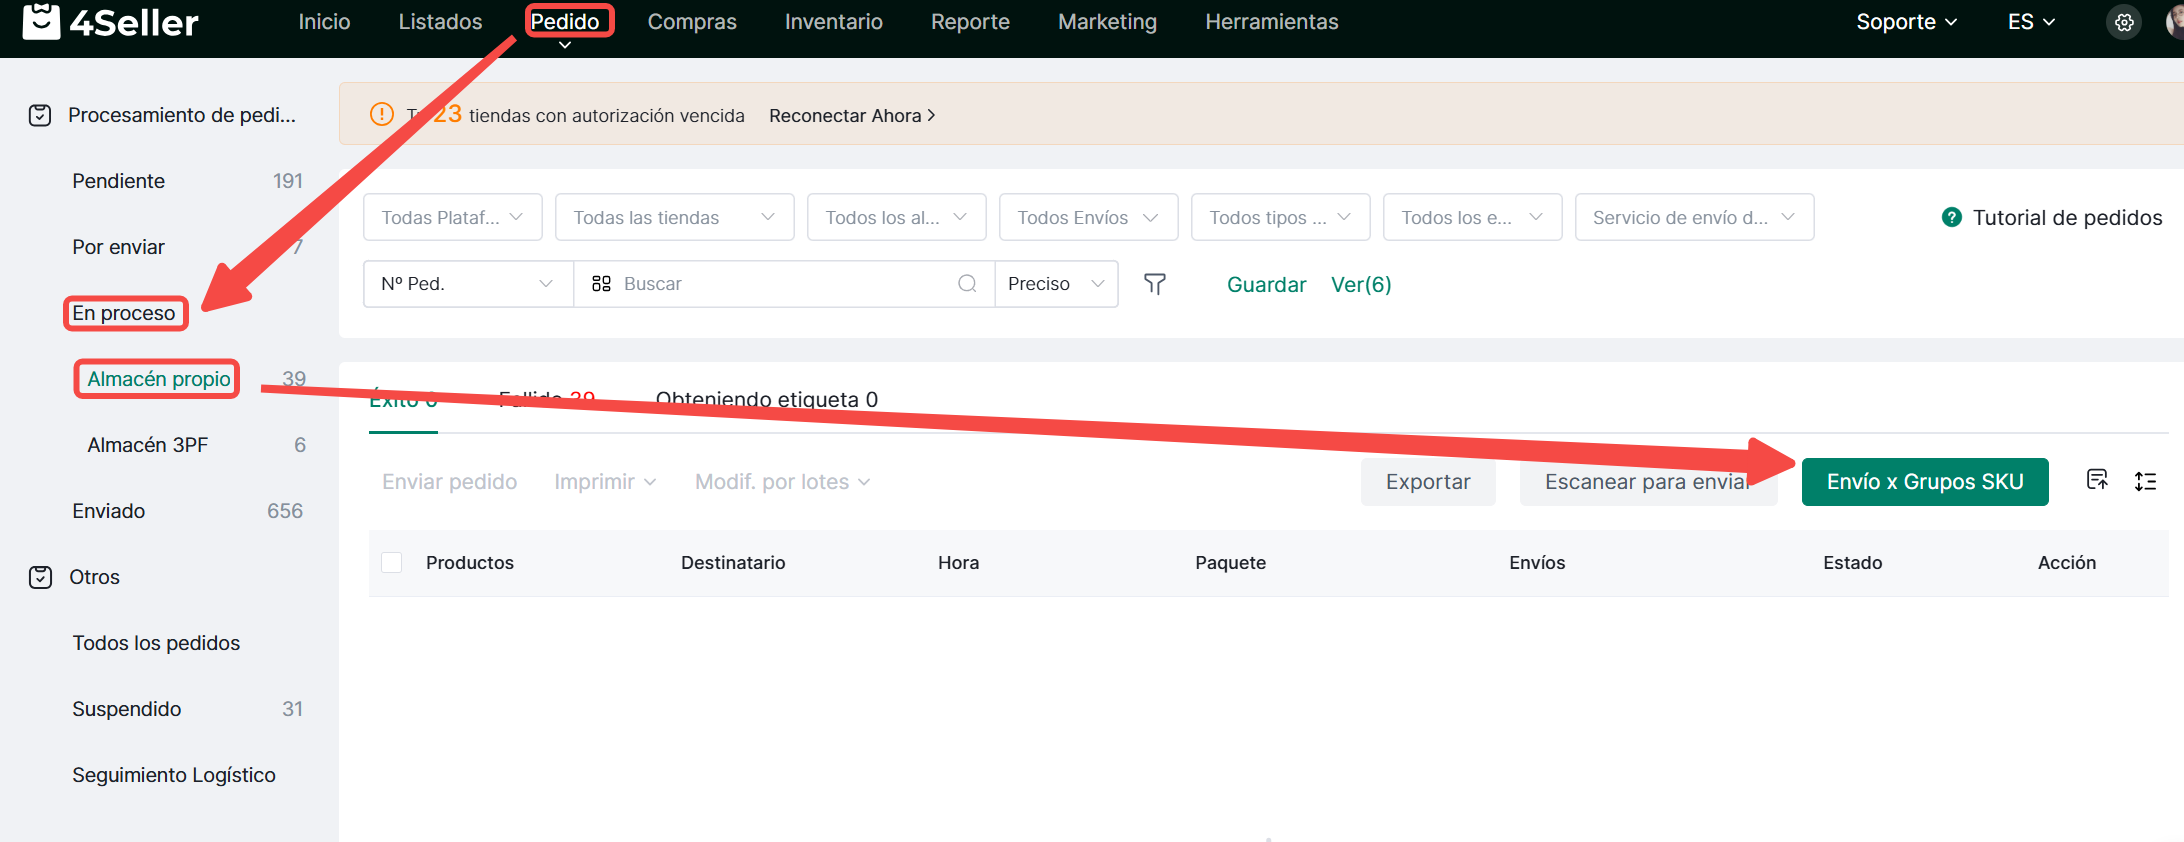Click the Buscar search input field
The width and height of the screenshot is (2184, 842).
click(x=780, y=284)
